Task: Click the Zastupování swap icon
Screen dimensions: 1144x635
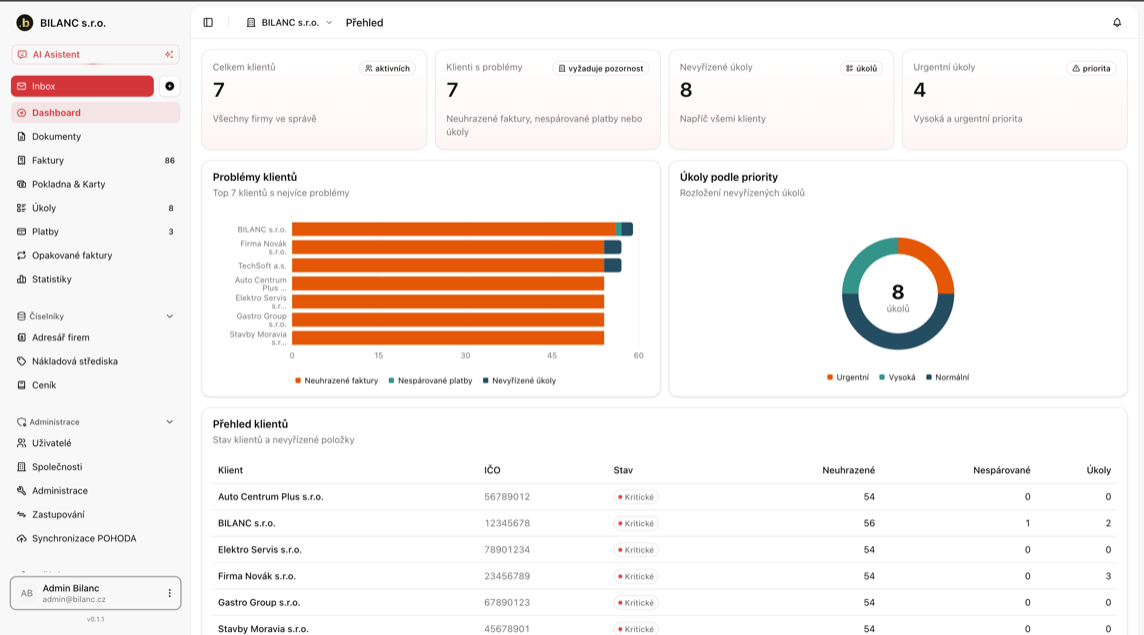Action: pyautogui.click(x=21, y=515)
